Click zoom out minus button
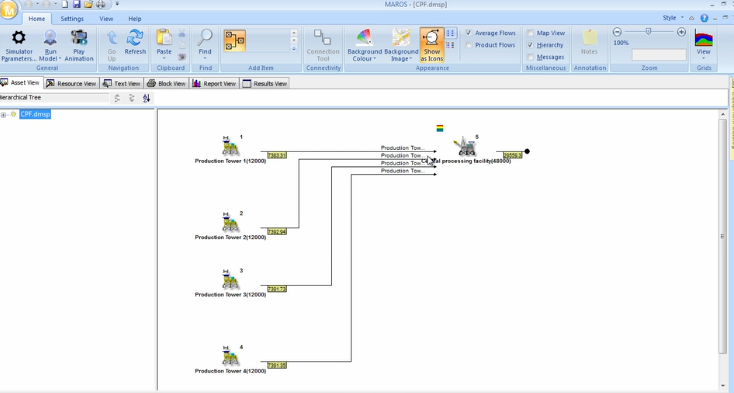The image size is (734, 393). pyautogui.click(x=617, y=32)
